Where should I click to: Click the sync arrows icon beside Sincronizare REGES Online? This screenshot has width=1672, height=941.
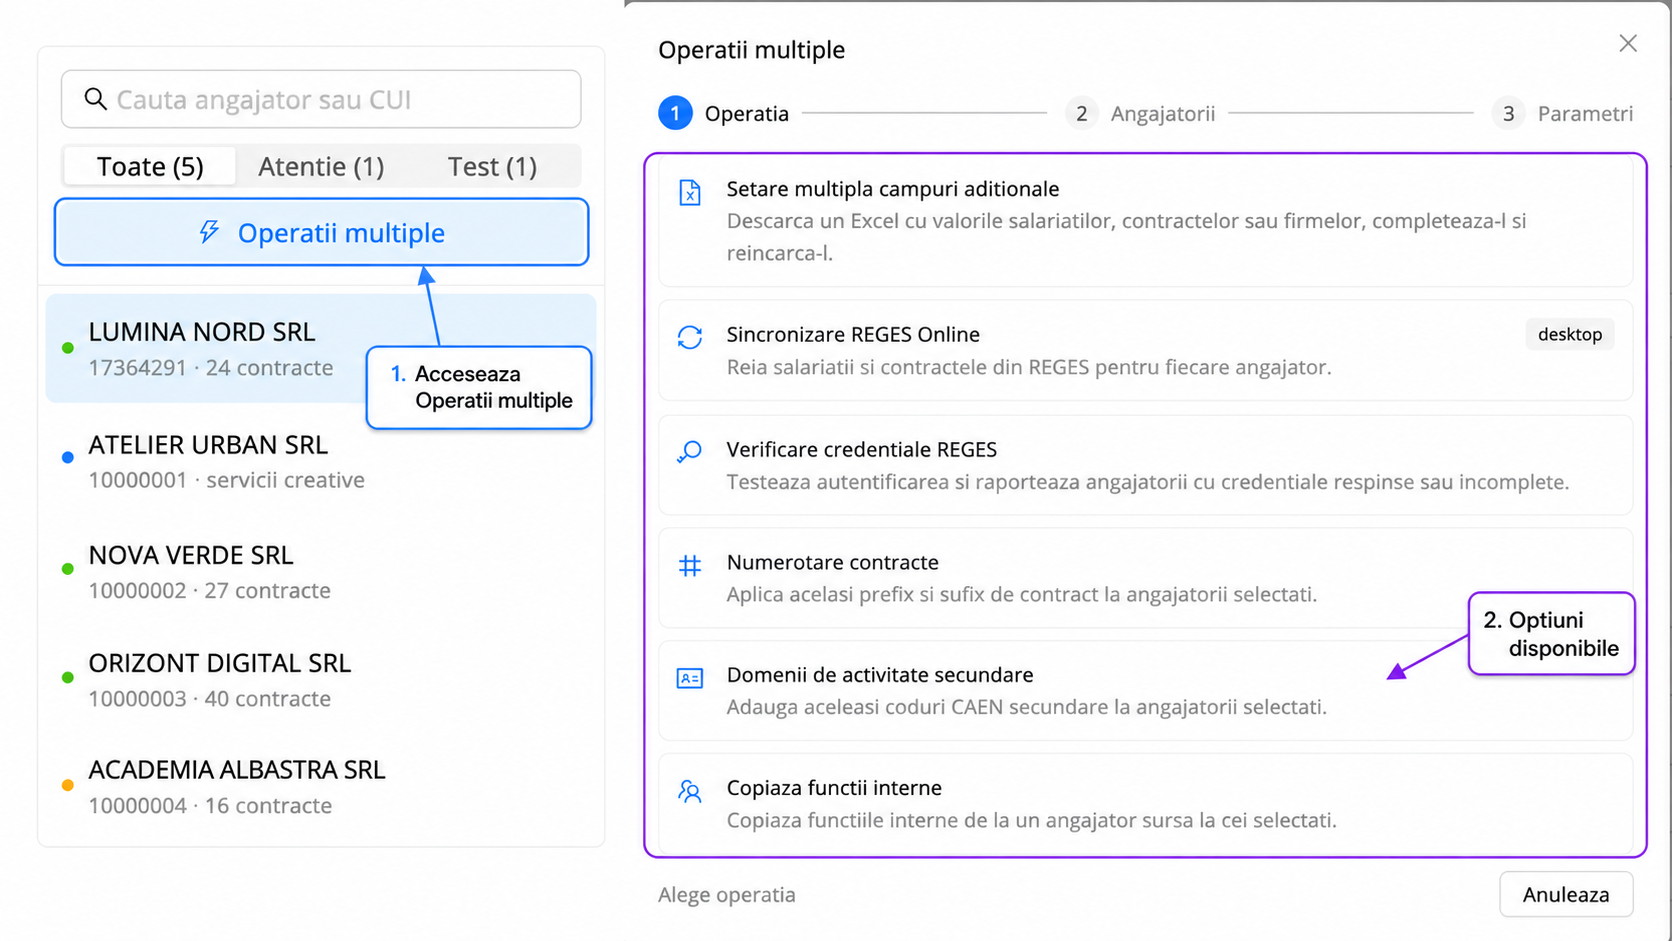(x=690, y=338)
